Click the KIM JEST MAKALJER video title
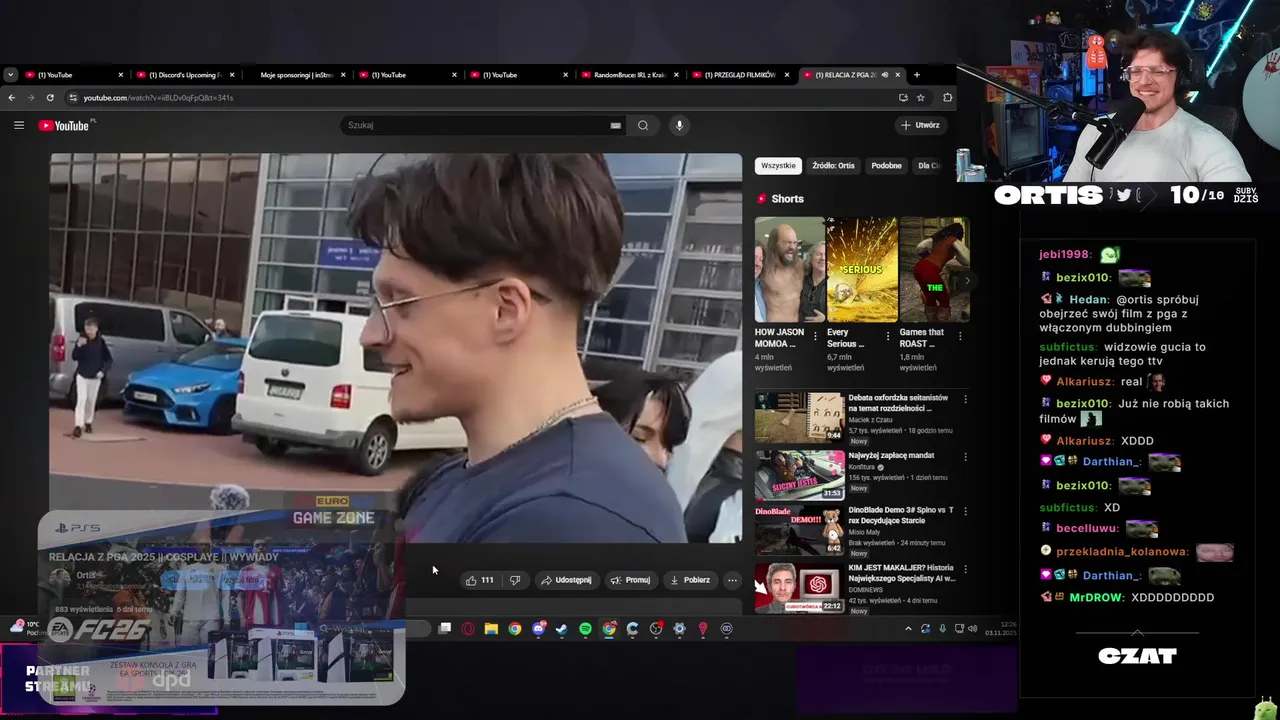 coord(901,573)
